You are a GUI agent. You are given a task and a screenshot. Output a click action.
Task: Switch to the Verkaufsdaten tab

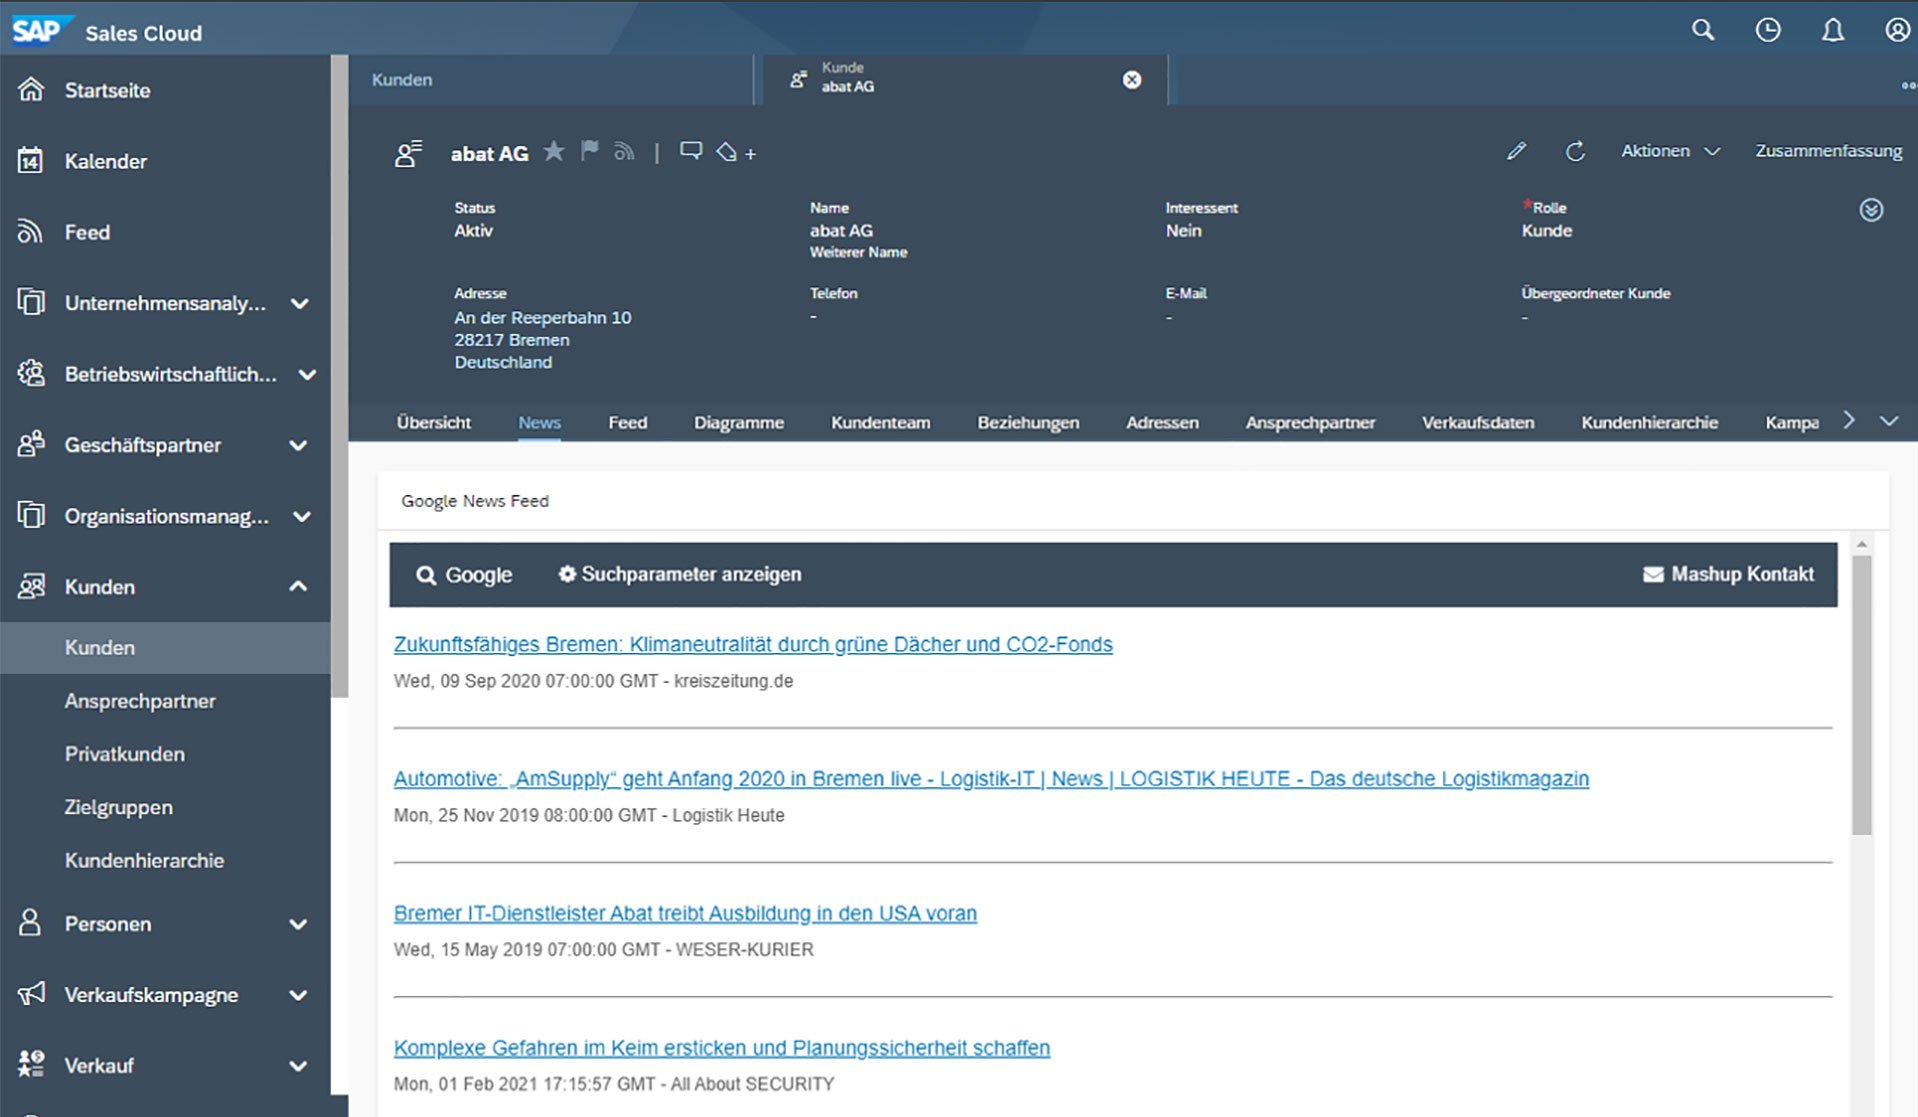pyautogui.click(x=1478, y=422)
